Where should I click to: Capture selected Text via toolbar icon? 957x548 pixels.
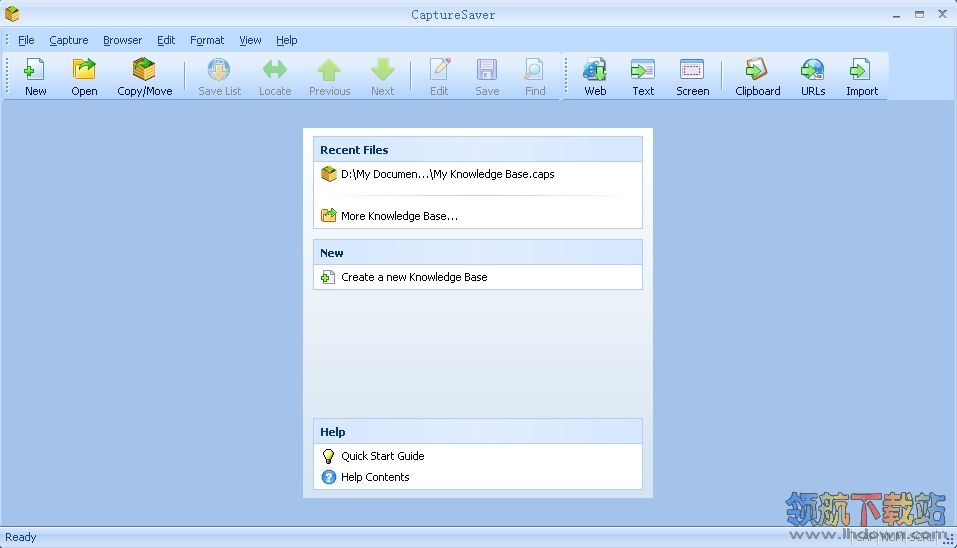(643, 76)
